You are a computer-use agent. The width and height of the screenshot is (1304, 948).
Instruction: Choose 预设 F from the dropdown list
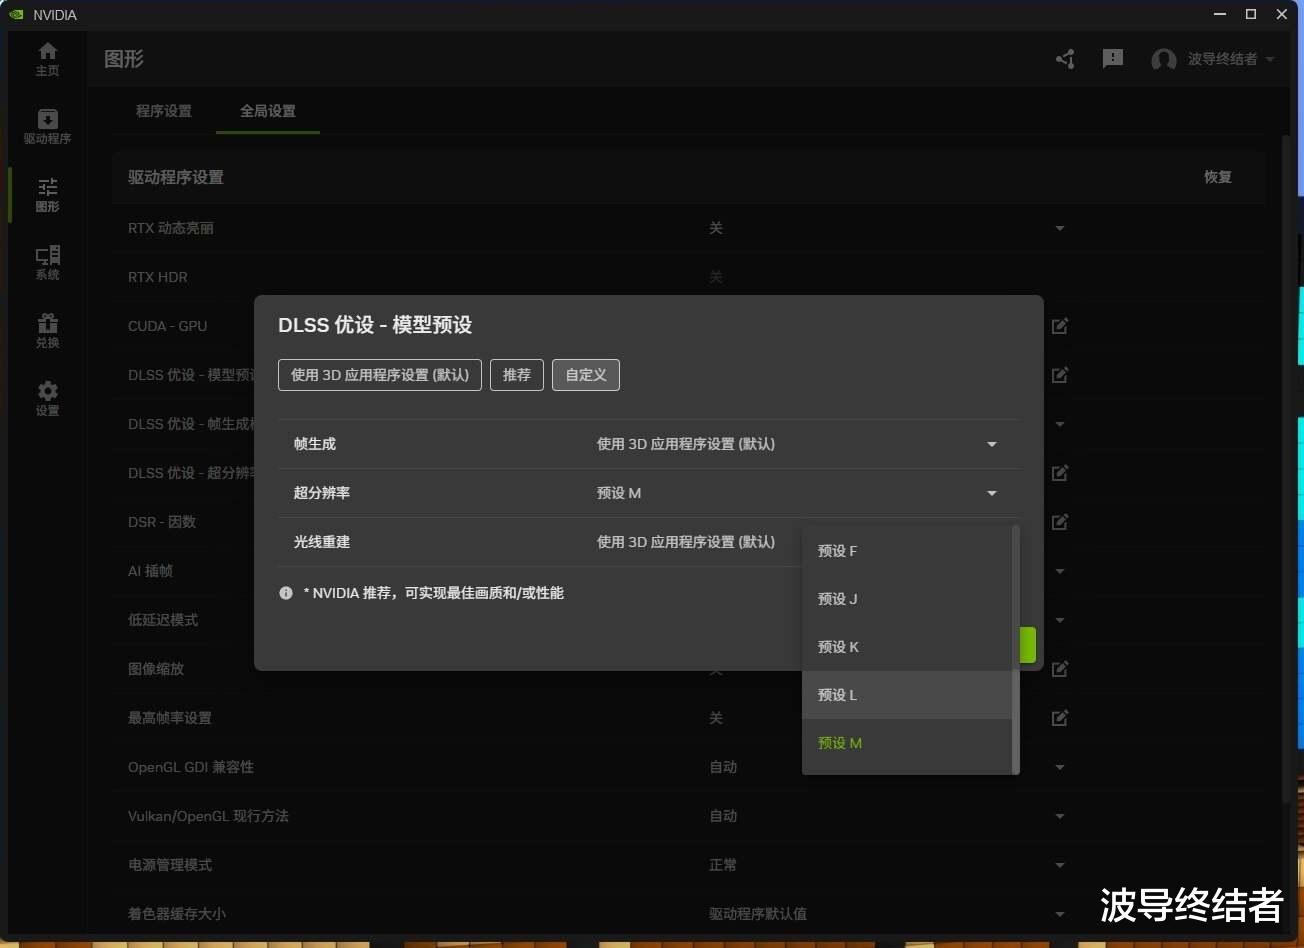(x=907, y=551)
